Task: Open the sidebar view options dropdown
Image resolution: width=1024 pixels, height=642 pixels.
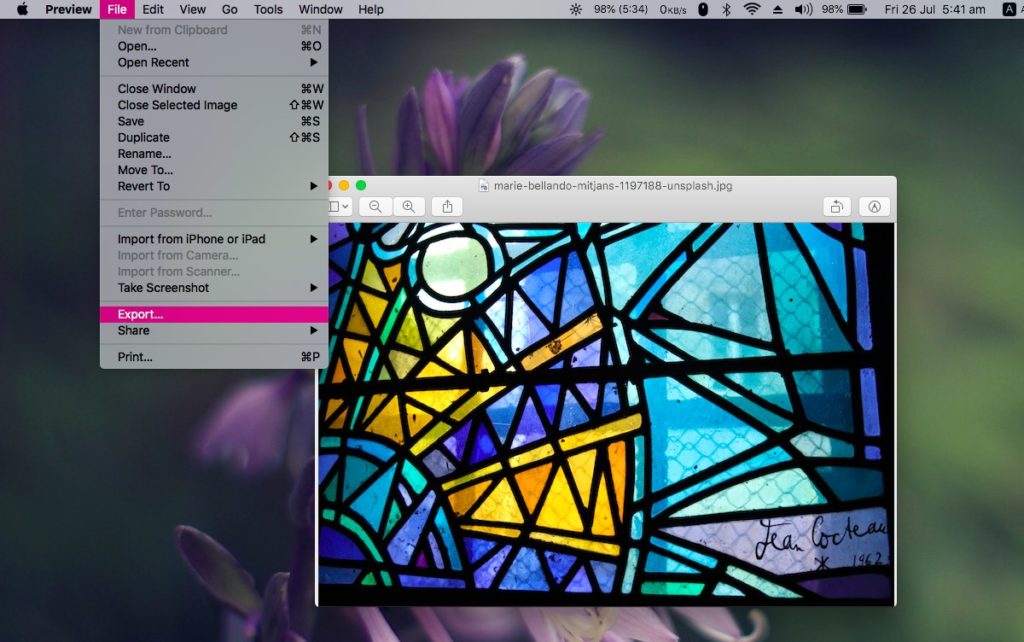Action: point(339,206)
